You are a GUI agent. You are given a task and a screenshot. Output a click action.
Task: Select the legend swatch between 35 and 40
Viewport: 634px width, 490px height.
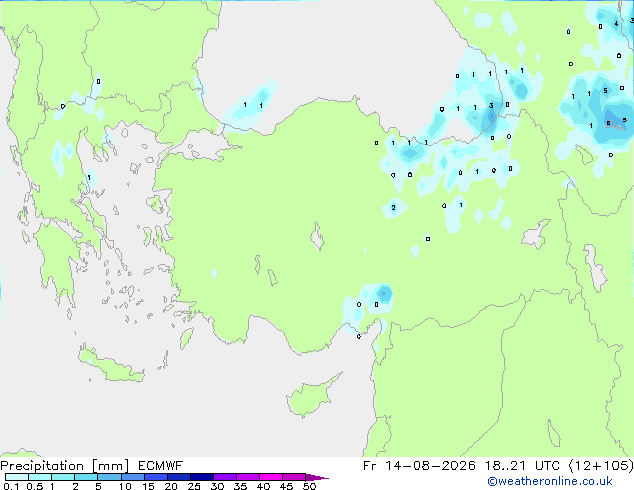pyautogui.click(x=248, y=477)
